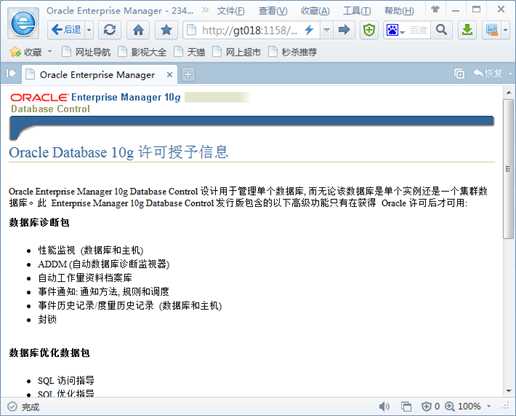Open screenshot tool dropdown arrow
The image size is (516, 416).
(505, 30)
